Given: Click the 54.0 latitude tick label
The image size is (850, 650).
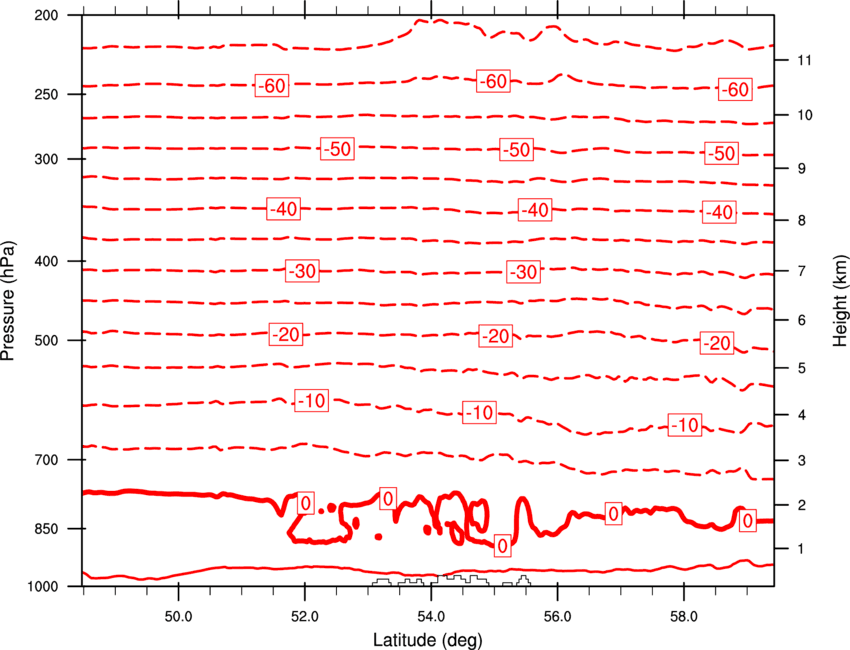Looking at the screenshot, I should [x=431, y=617].
